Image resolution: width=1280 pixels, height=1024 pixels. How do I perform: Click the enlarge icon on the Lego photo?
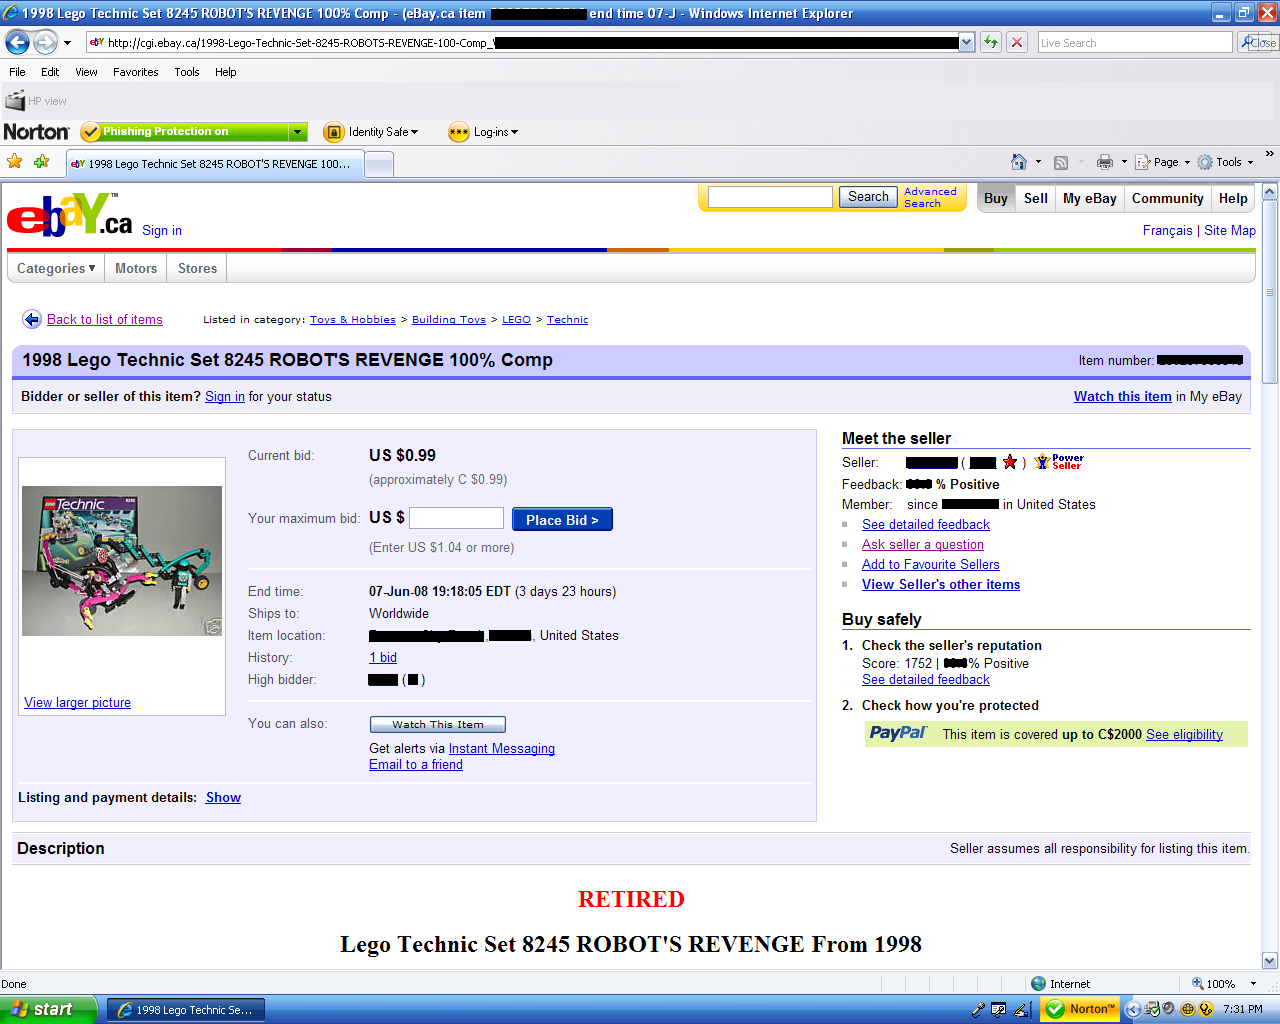pyautogui.click(x=212, y=626)
